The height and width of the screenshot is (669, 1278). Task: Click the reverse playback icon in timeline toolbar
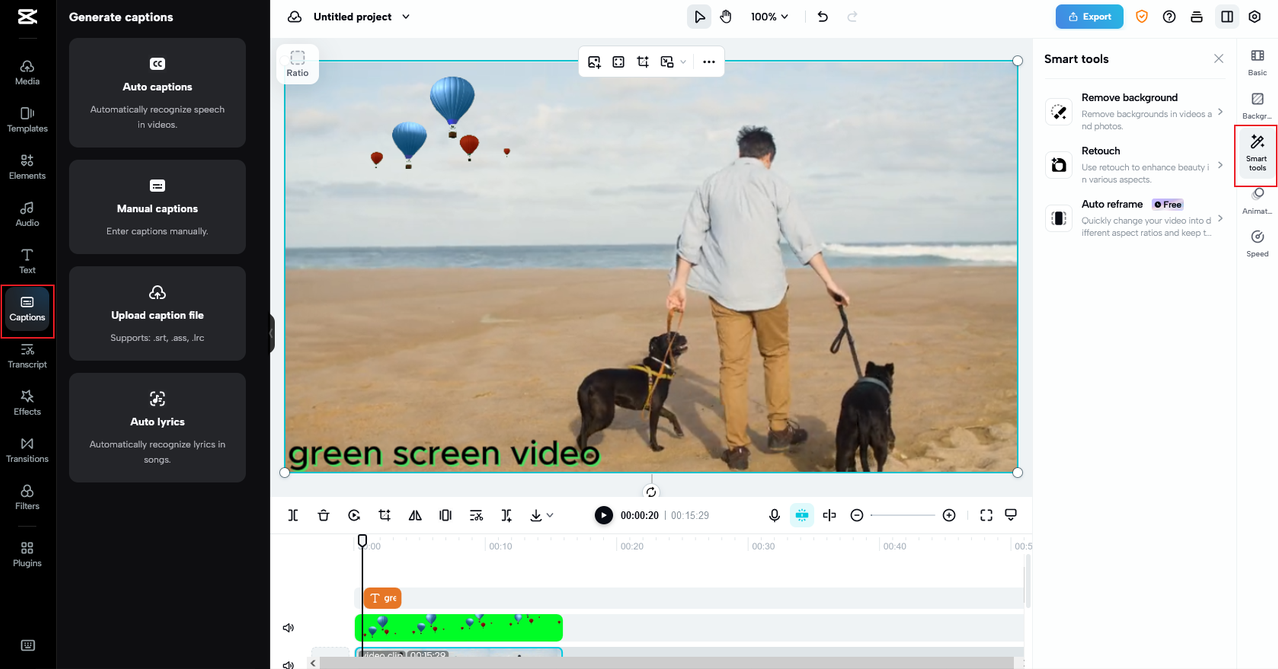tap(354, 515)
